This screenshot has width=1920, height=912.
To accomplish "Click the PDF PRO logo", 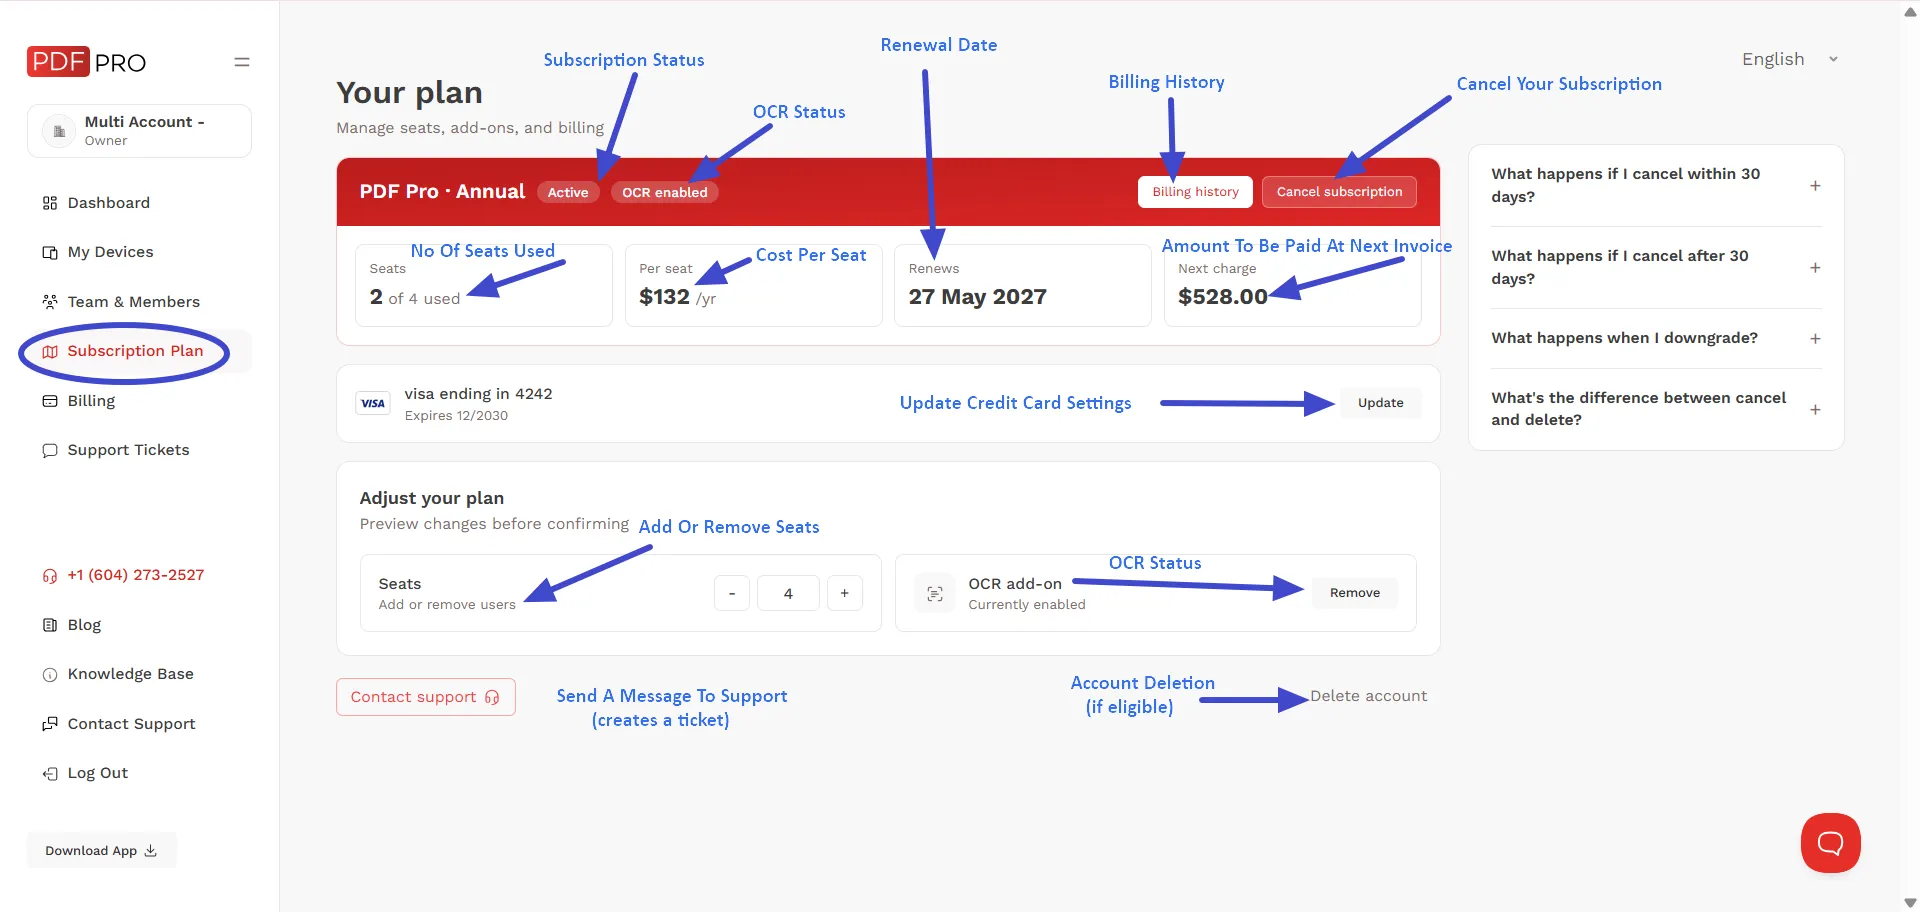I will point(86,62).
